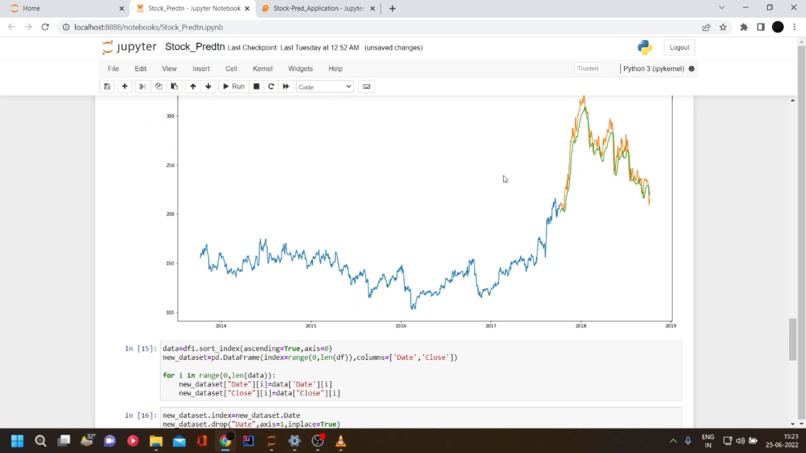Restart kernel and run all cells icon

coord(286,86)
